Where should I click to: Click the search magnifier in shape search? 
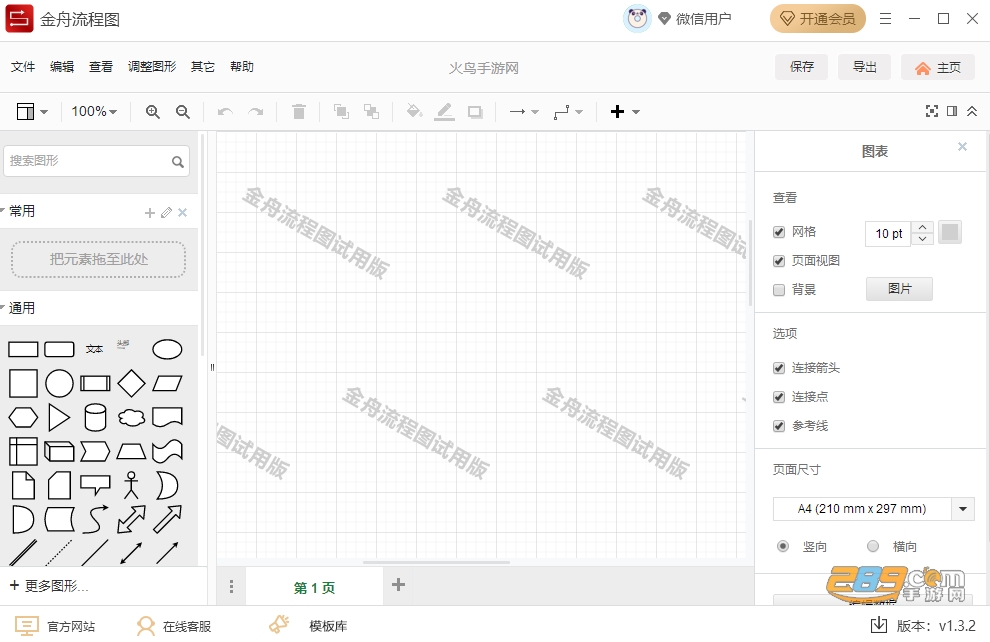click(x=178, y=162)
